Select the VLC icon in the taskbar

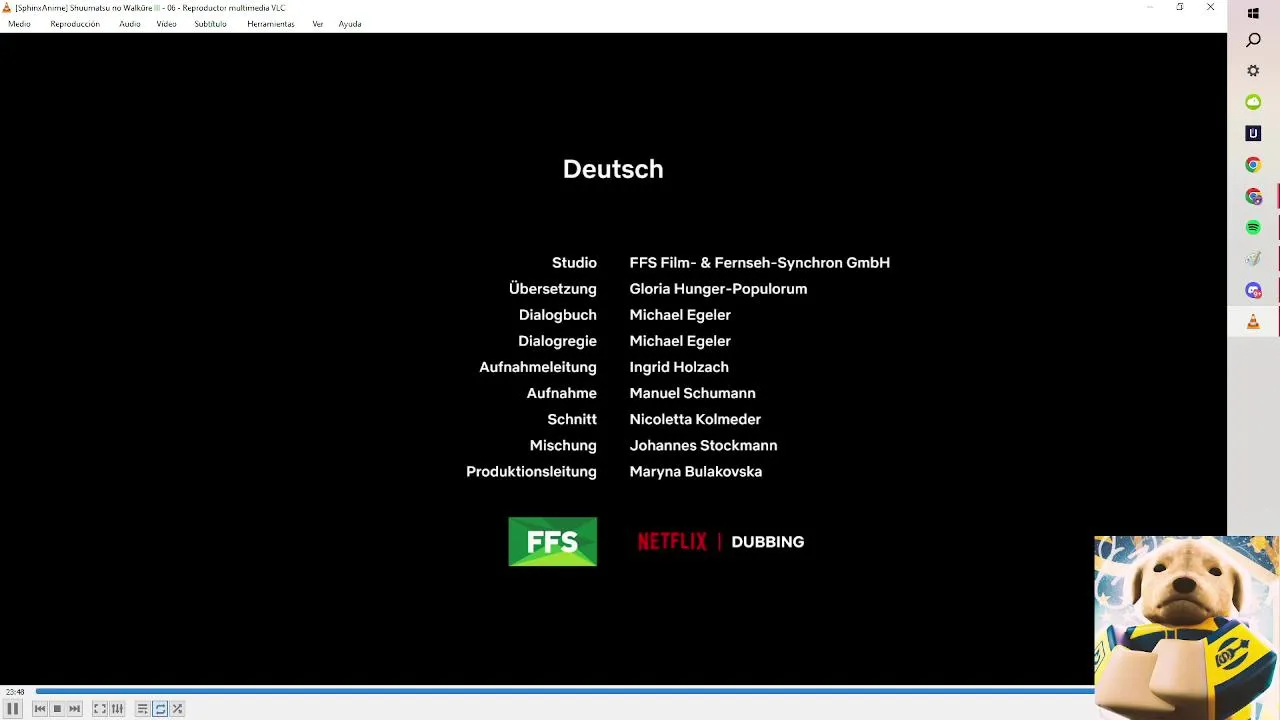point(1253,322)
